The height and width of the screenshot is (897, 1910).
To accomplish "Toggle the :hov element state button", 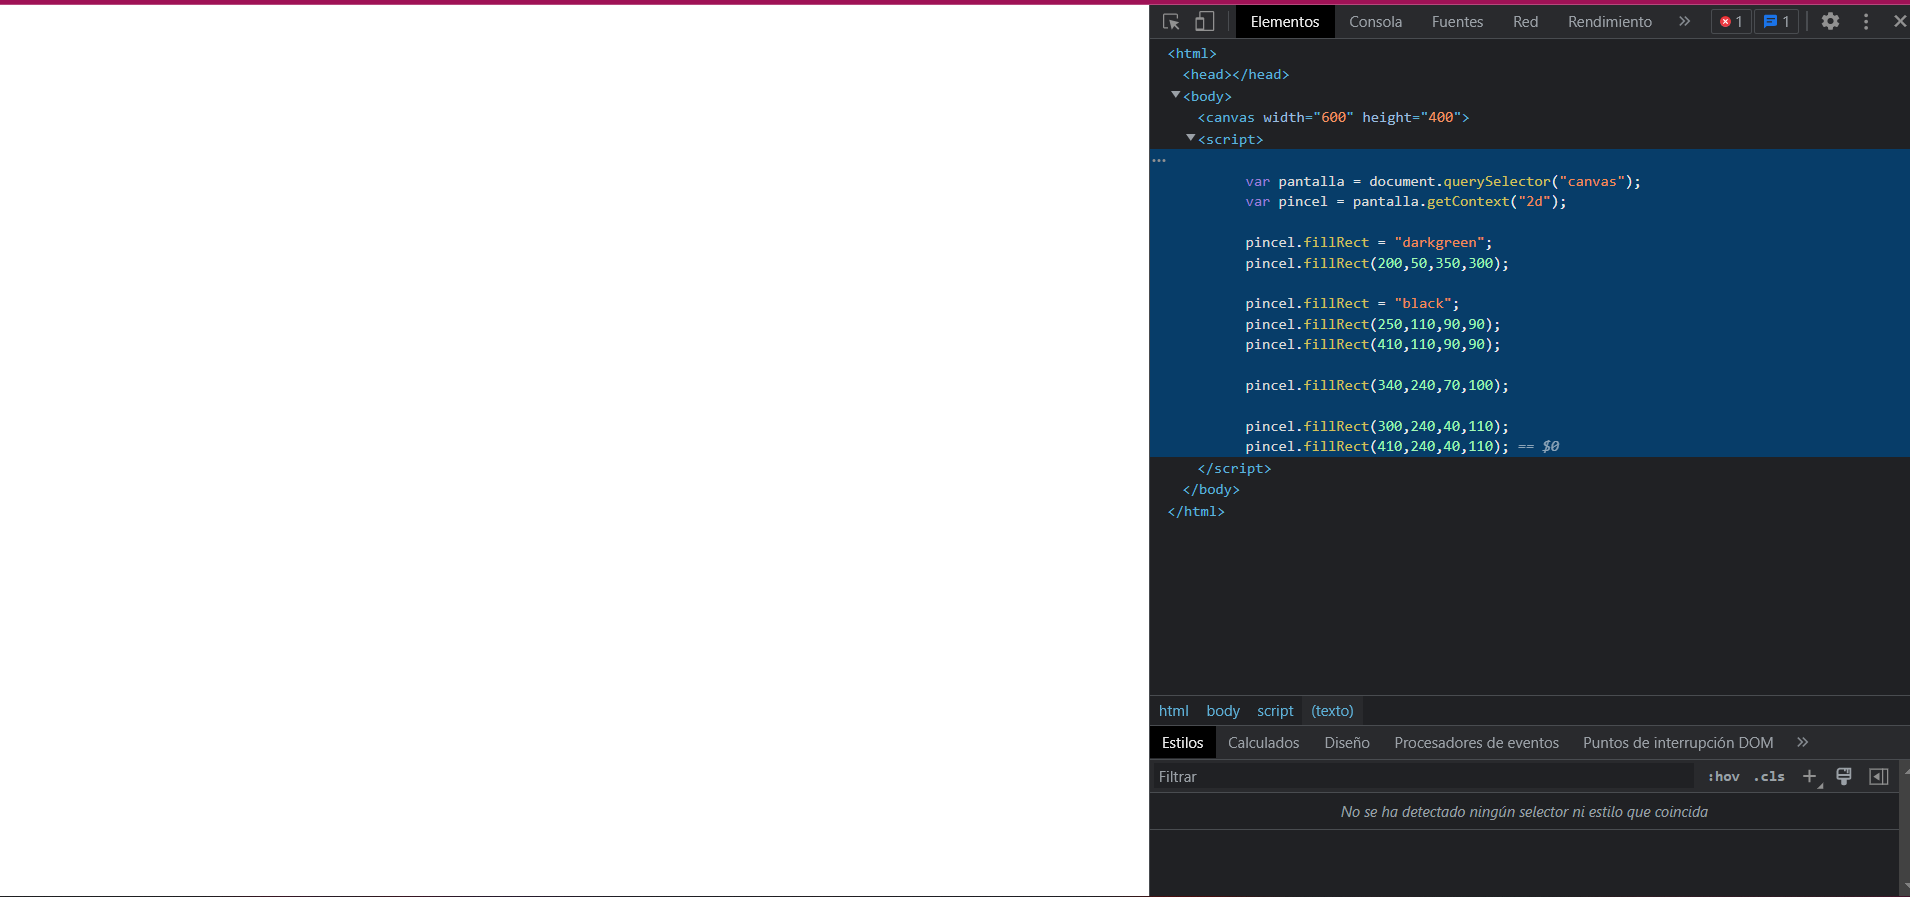I will point(1723,776).
